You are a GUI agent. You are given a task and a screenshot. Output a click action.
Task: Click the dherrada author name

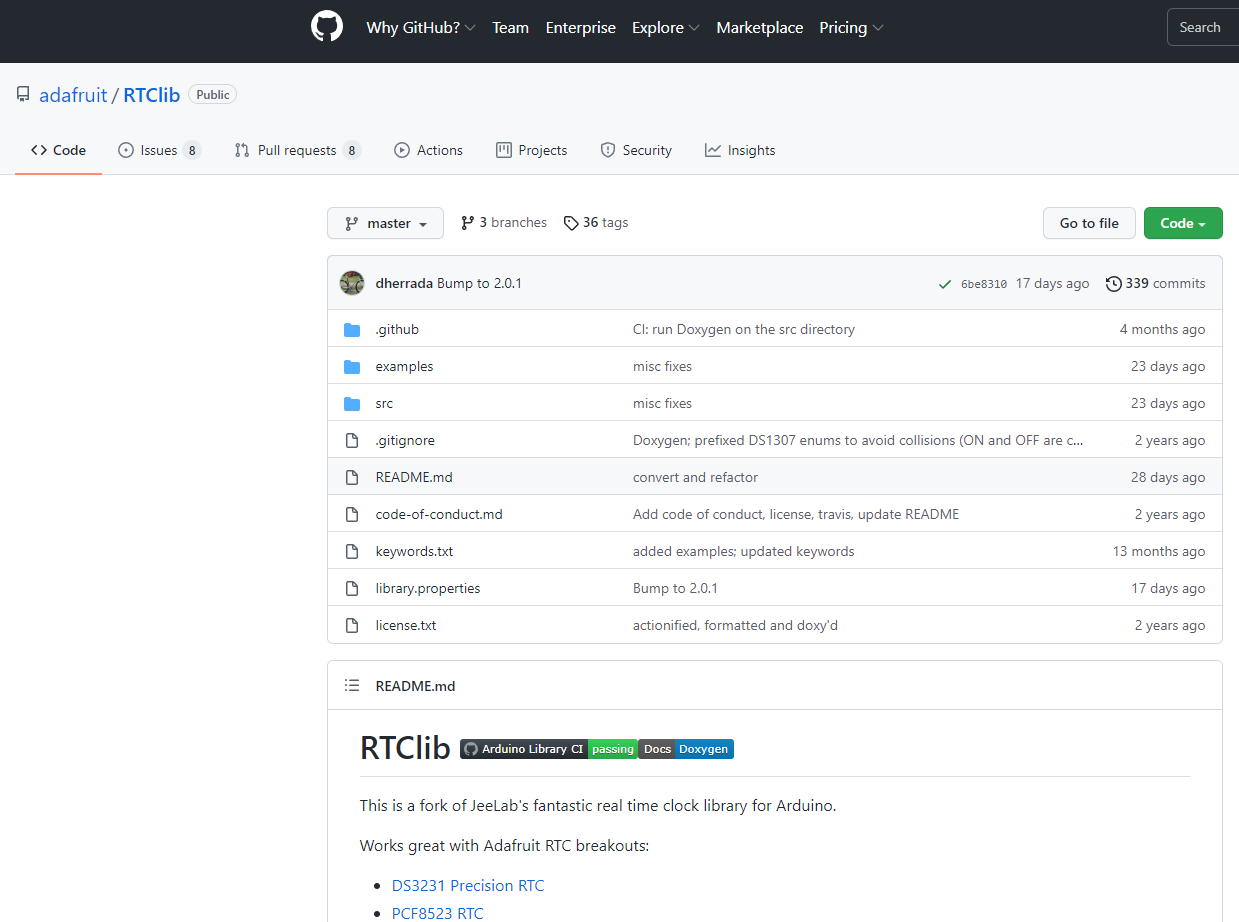[x=404, y=284]
